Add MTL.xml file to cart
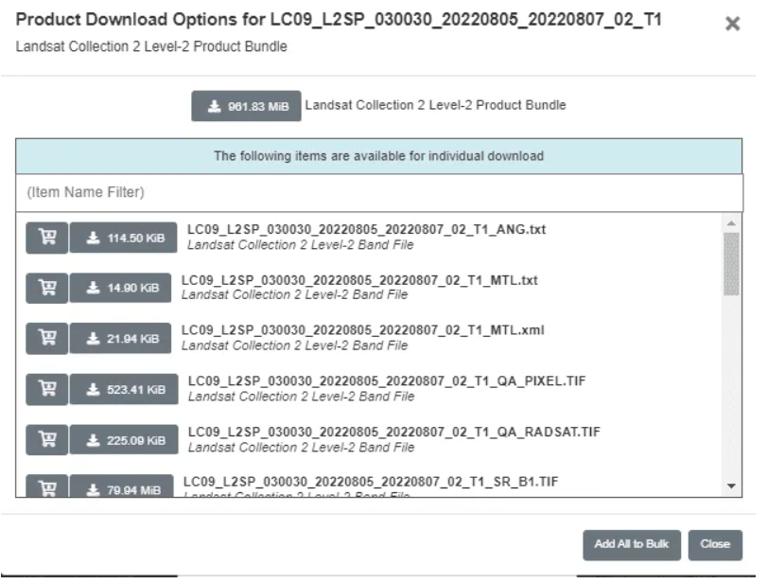 click(46, 338)
